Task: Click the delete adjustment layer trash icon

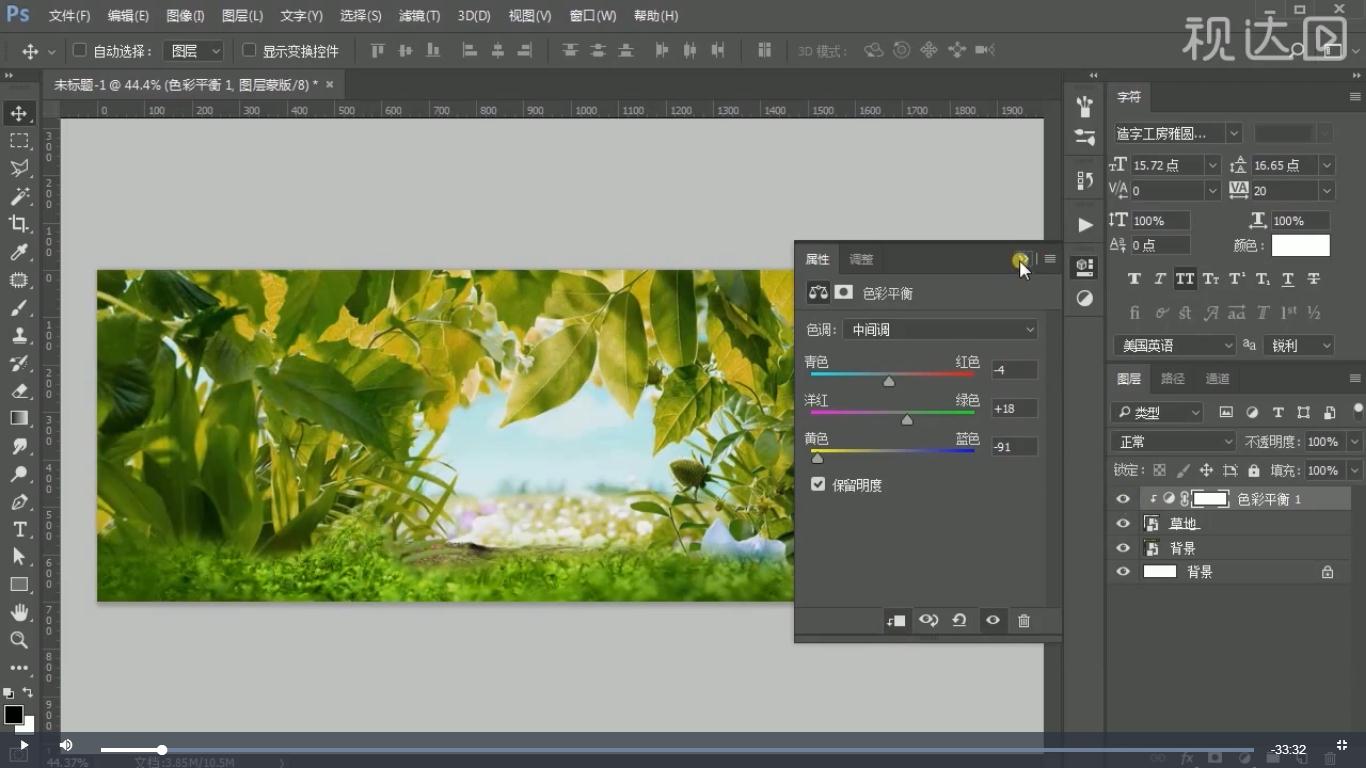Action: click(x=1023, y=621)
